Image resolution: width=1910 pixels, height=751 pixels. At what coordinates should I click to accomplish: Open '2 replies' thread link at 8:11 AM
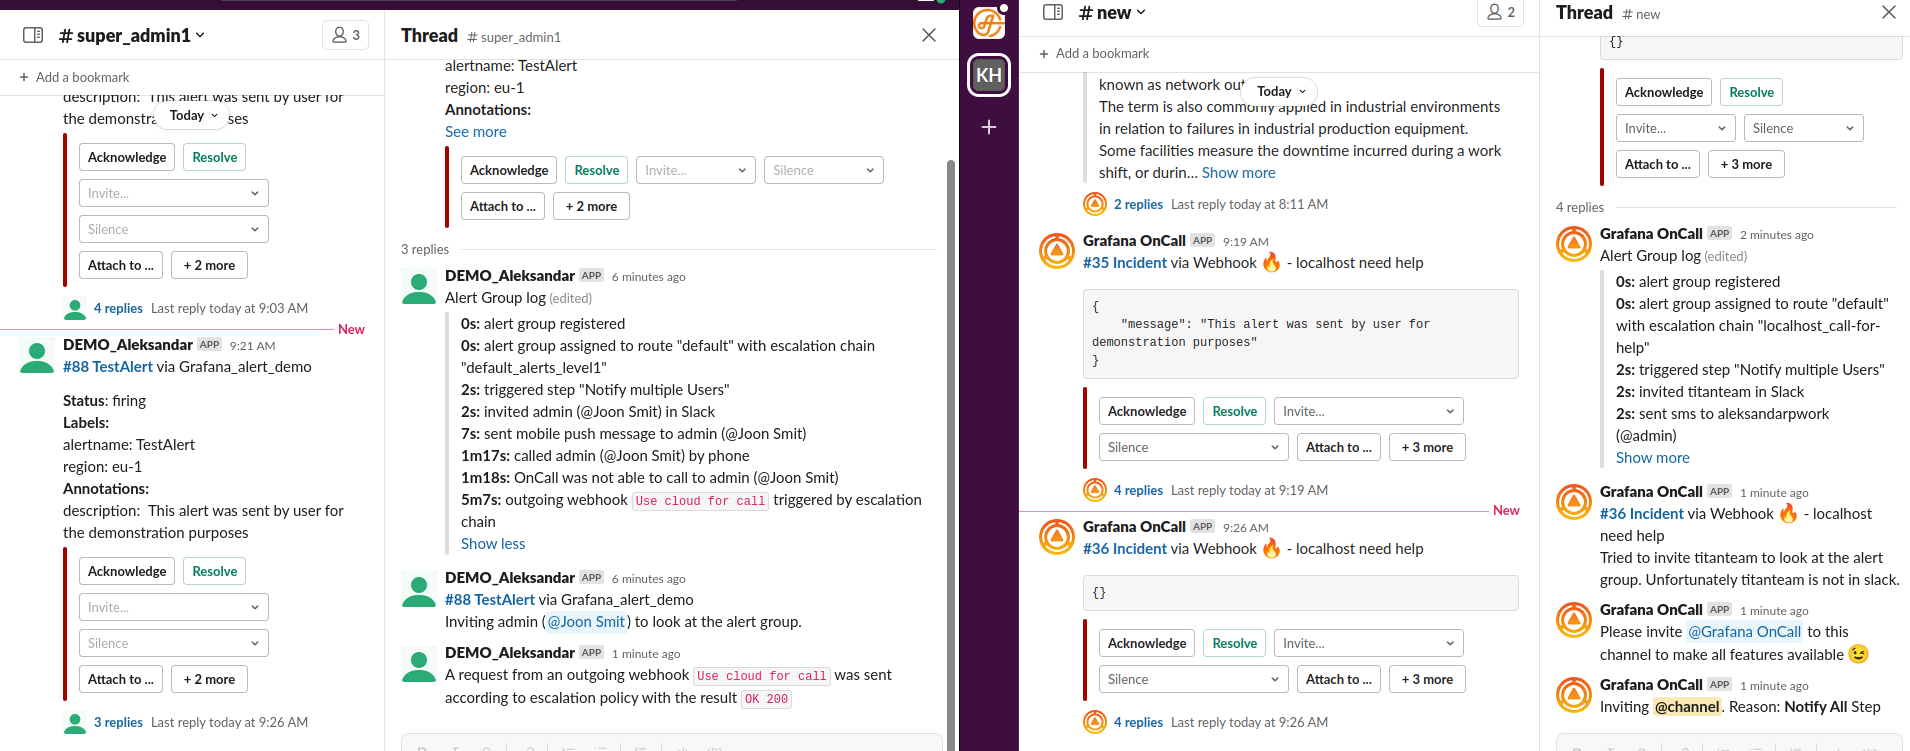[x=1138, y=204]
